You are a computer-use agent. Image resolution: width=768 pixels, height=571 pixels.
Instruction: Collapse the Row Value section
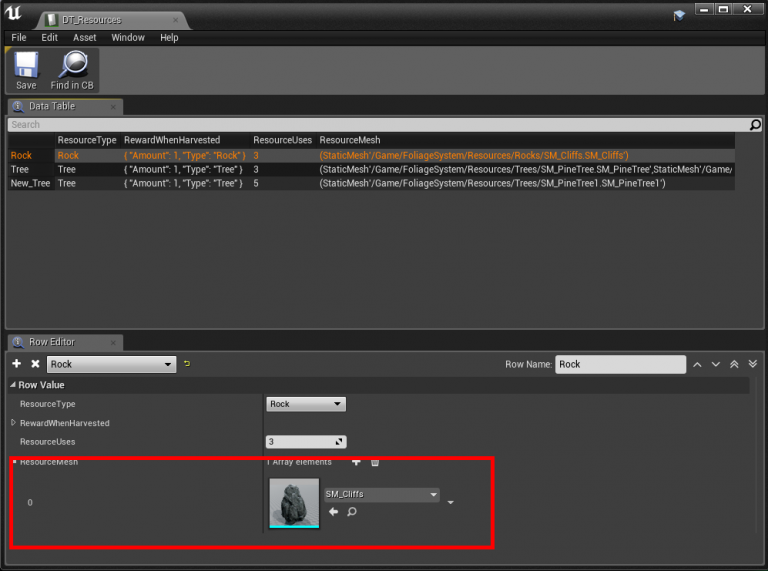point(13,385)
